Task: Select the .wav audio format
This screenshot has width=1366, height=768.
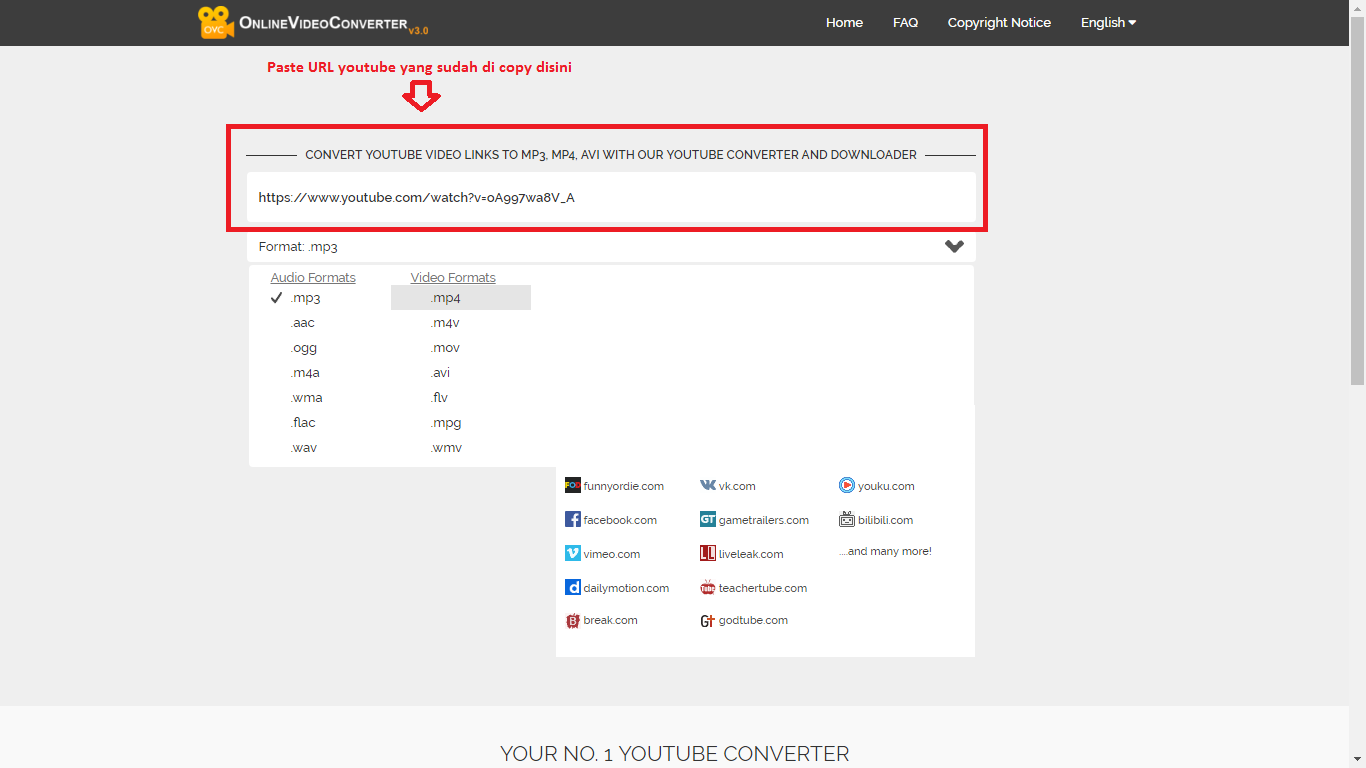Action: tap(303, 448)
